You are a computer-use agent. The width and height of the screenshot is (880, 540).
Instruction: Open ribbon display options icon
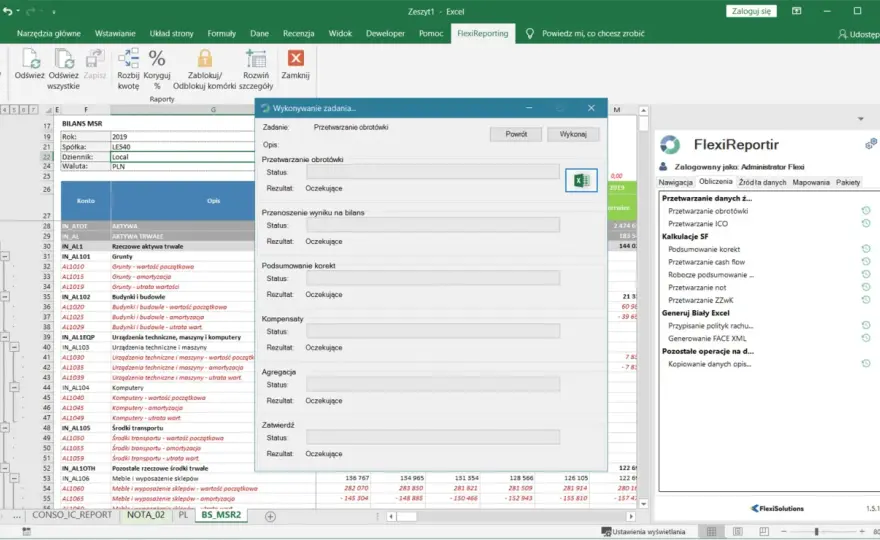pos(796,11)
